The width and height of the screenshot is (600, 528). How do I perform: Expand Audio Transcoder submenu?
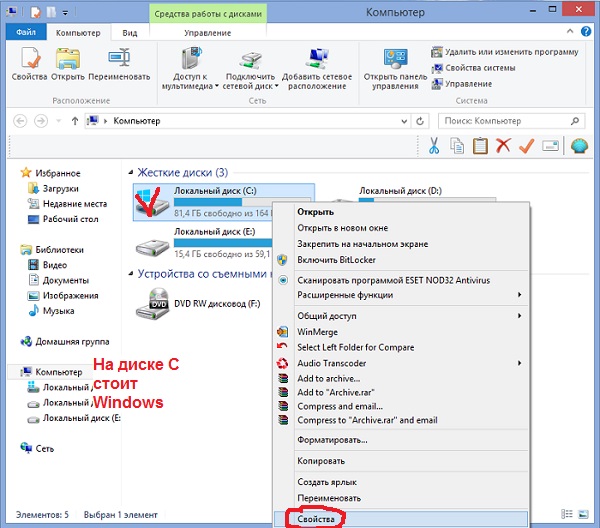tap(401, 363)
